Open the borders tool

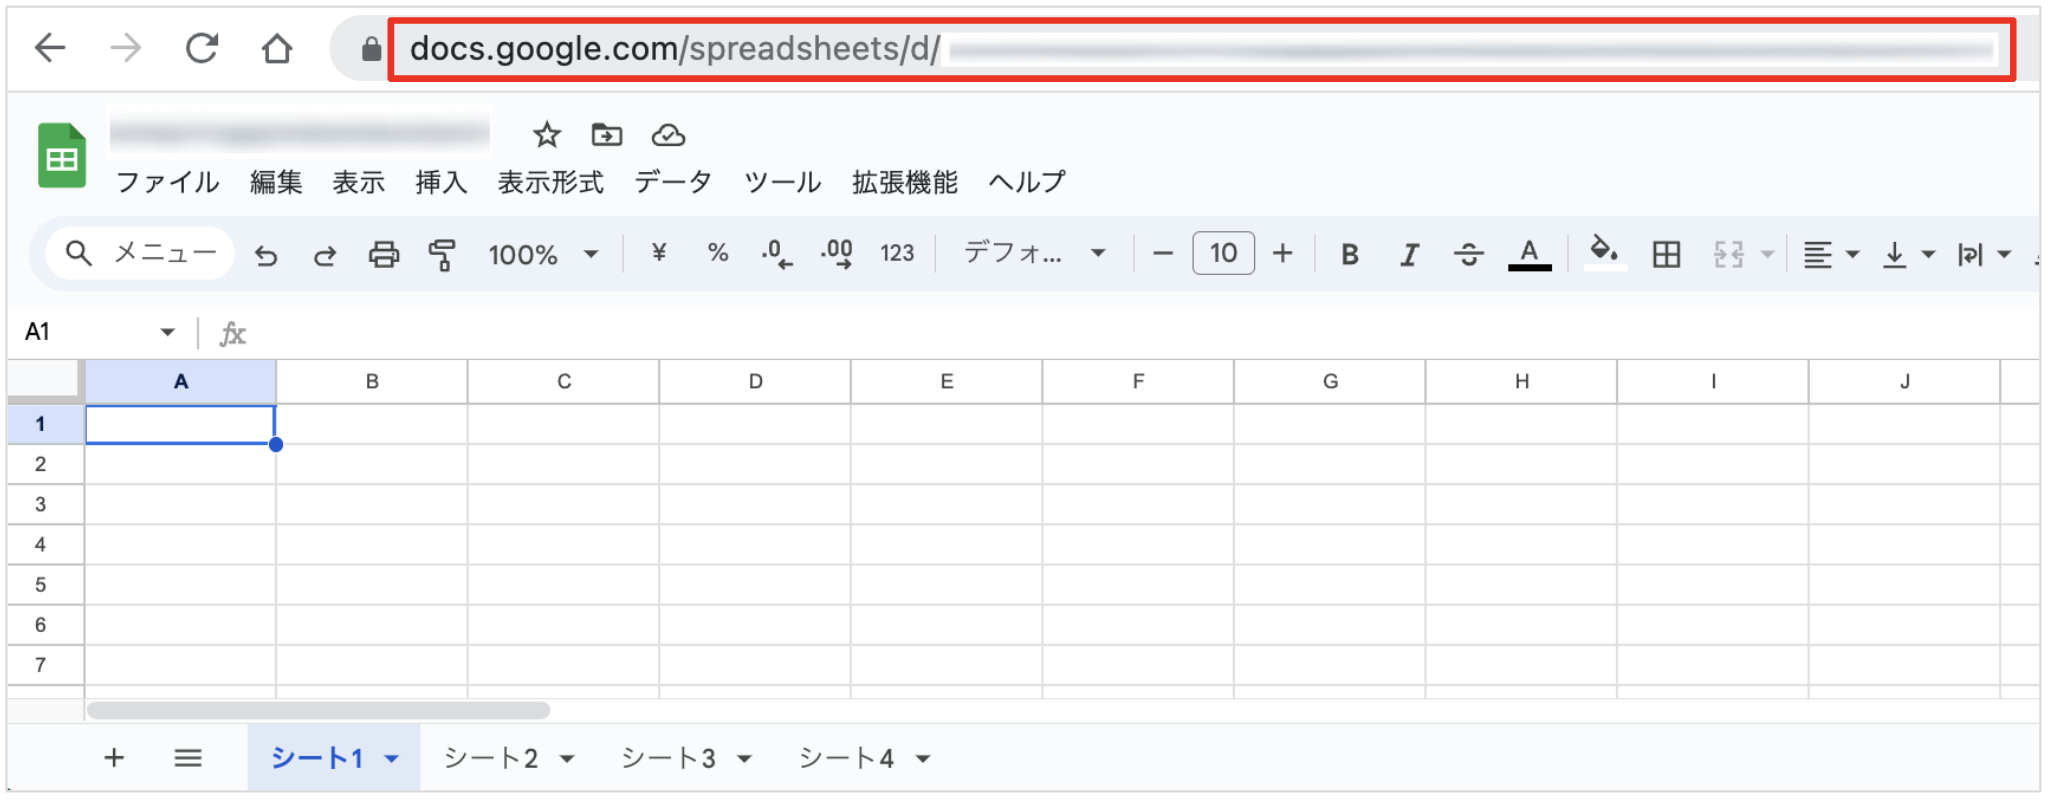click(1666, 255)
